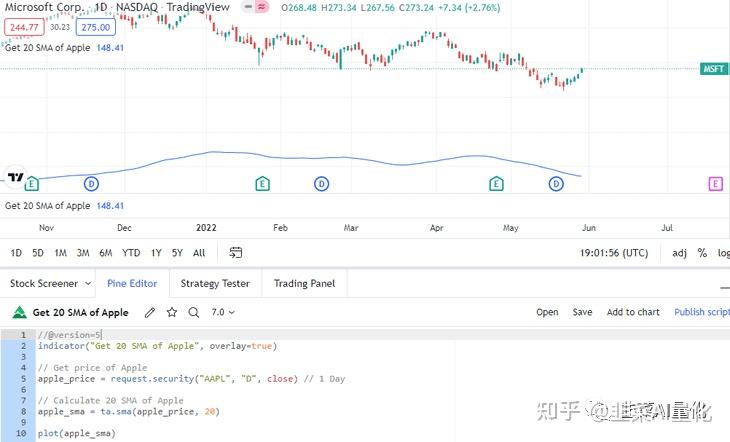Click the script title Get 20 SMA of Apple
Viewport: 730px width, 442px height.
coord(81,313)
